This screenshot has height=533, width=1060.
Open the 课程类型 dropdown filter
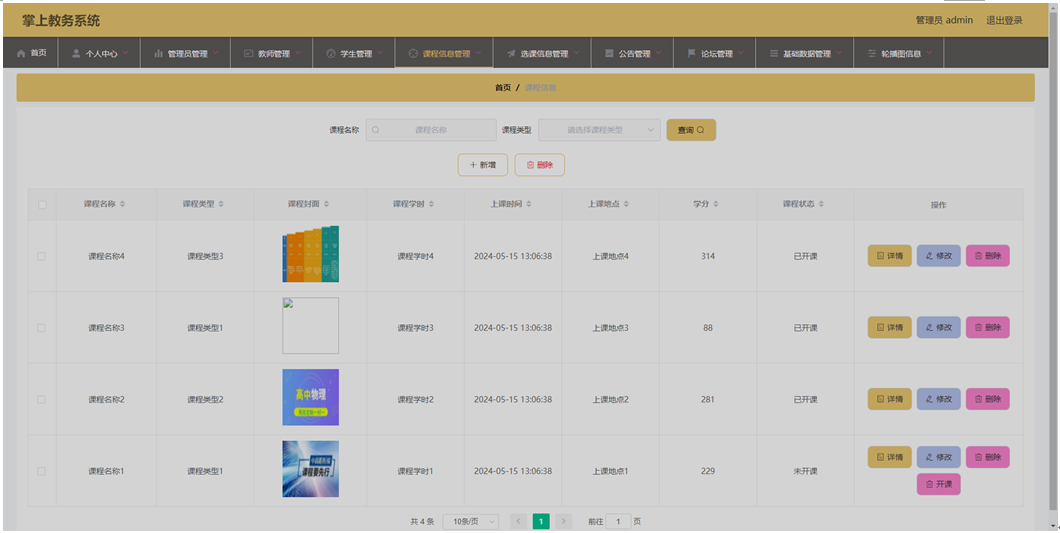tap(599, 130)
